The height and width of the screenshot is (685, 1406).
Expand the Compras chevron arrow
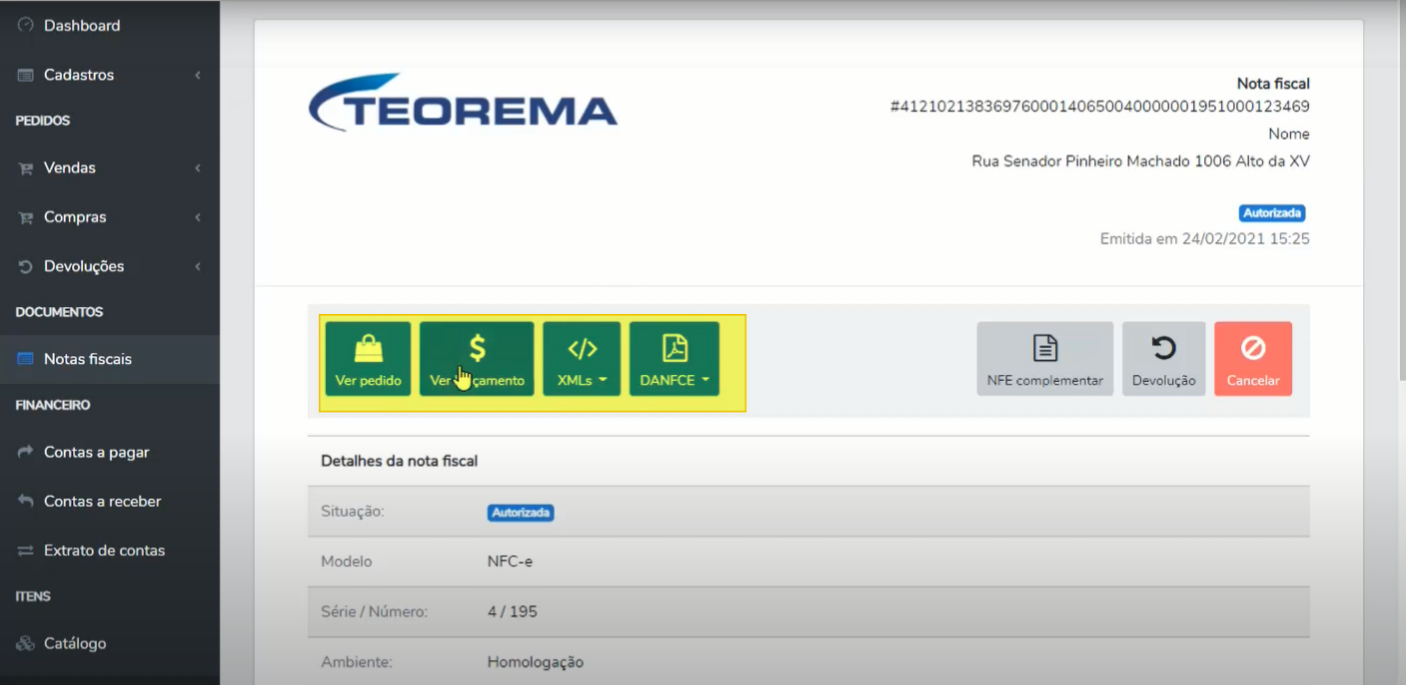pyautogui.click(x=198, y=217)
